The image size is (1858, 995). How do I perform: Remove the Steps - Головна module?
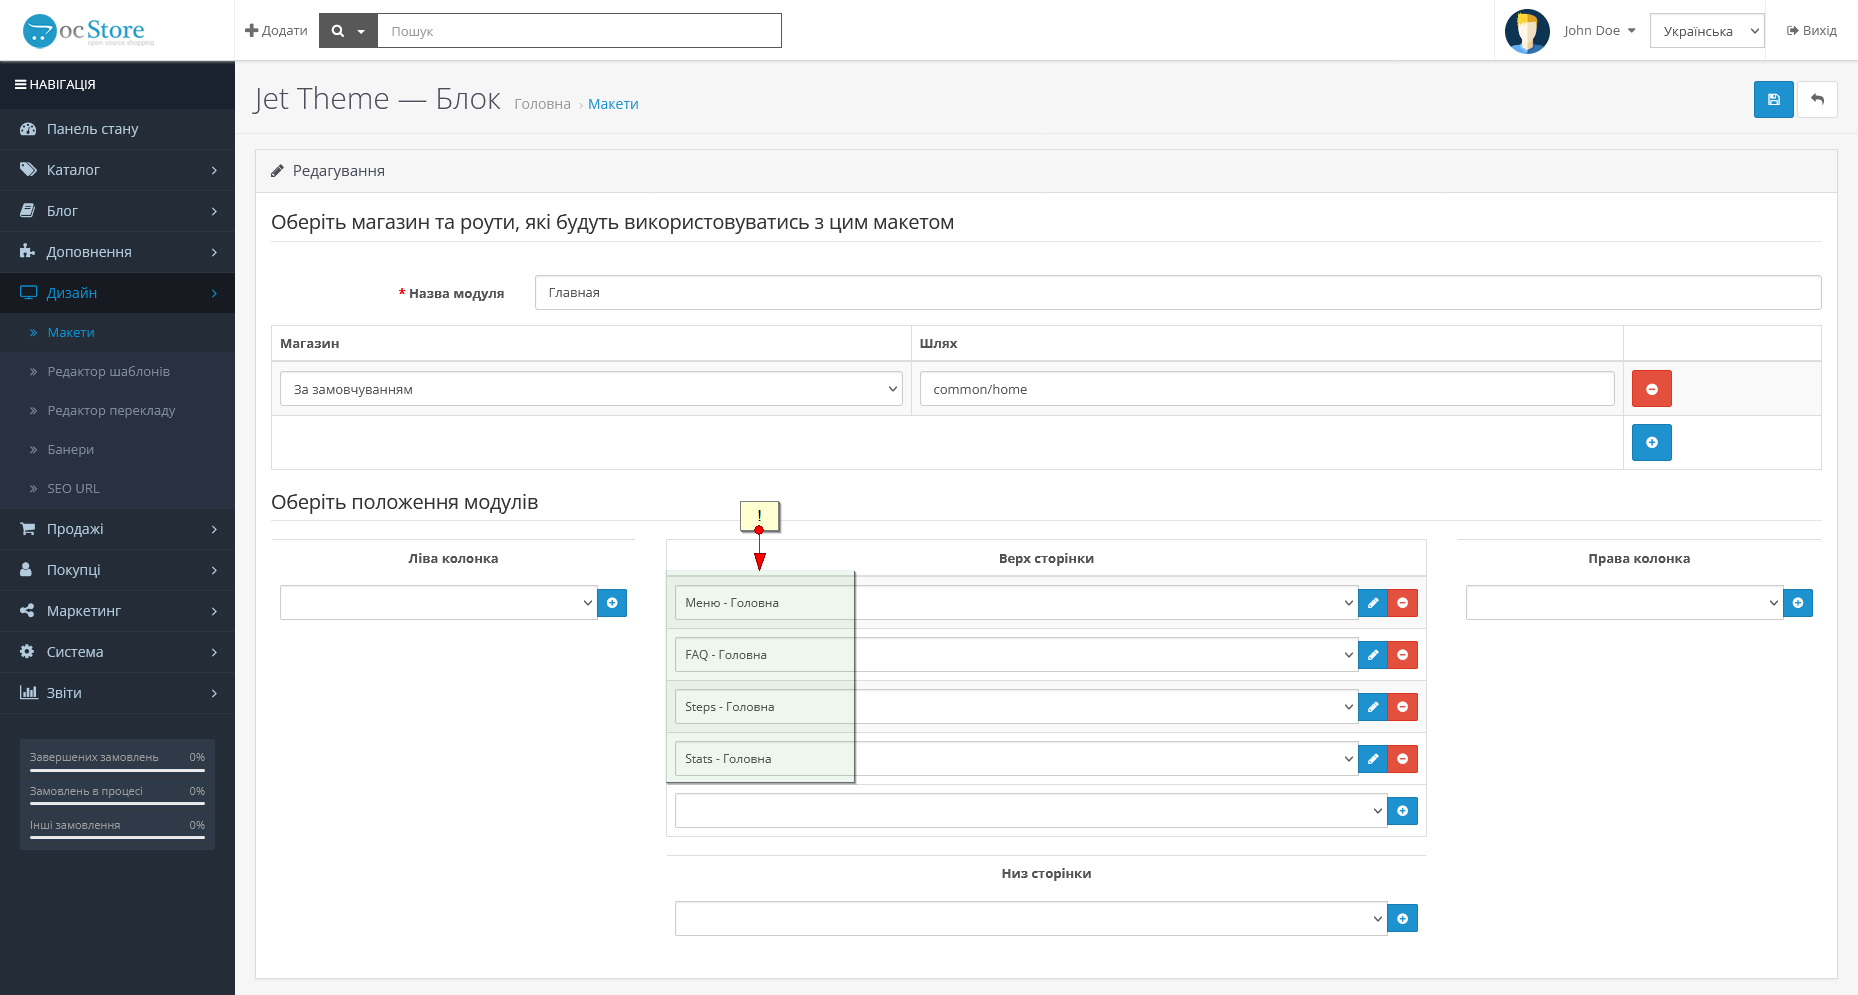[x=1403, y=707]
